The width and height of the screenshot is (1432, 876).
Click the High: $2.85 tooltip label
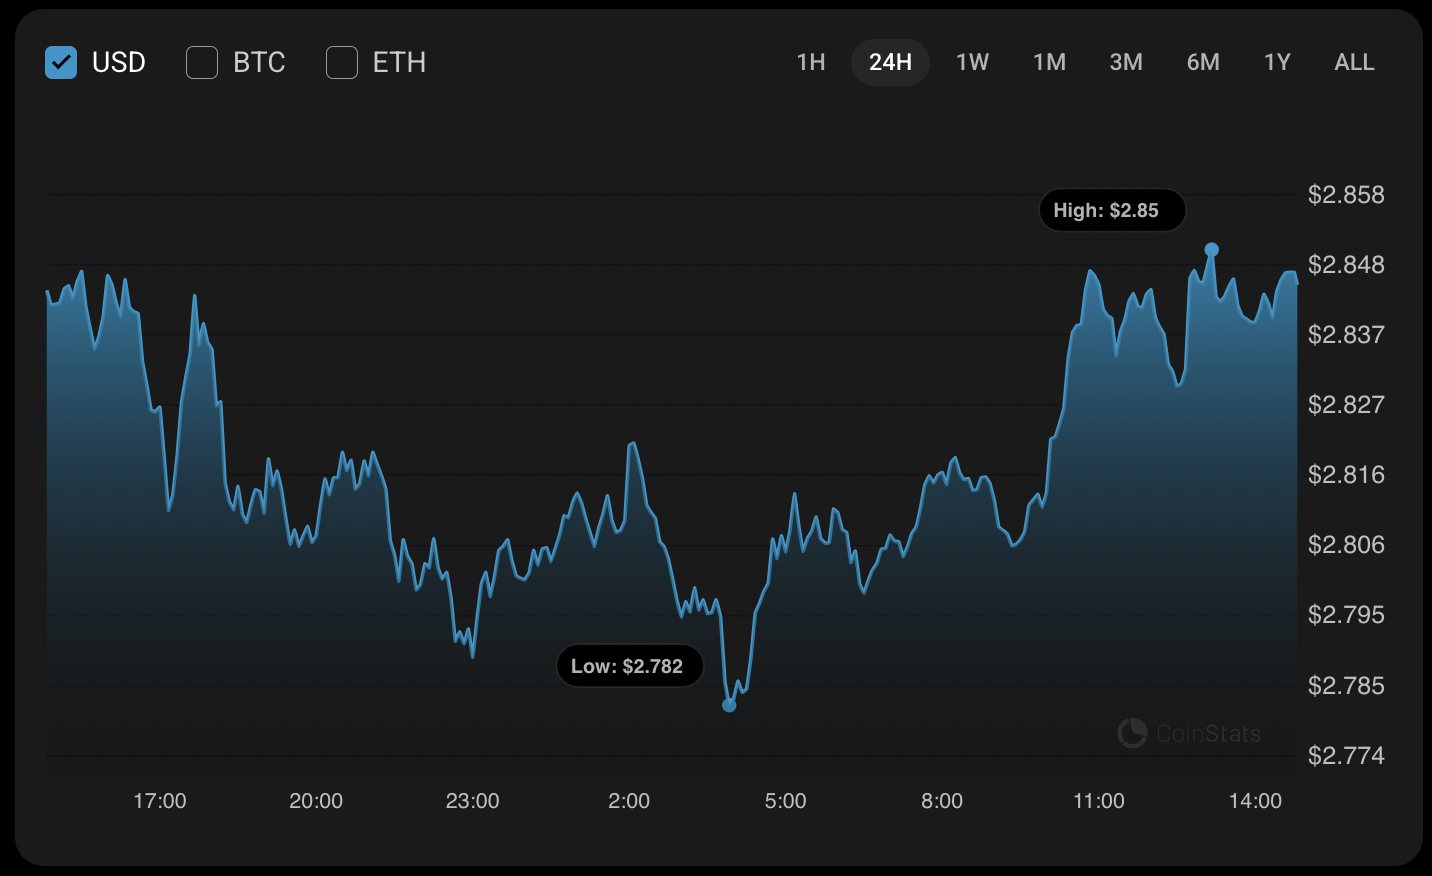[1106, 210]
